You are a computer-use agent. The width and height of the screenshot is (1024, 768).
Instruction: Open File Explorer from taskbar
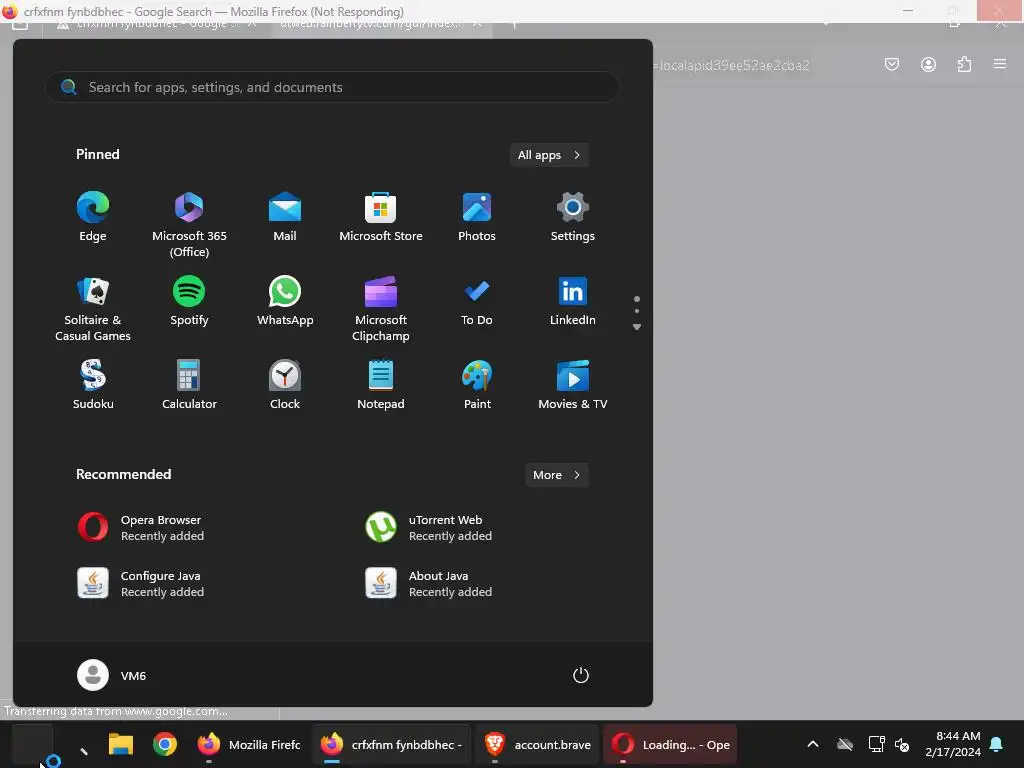(121, 744)
